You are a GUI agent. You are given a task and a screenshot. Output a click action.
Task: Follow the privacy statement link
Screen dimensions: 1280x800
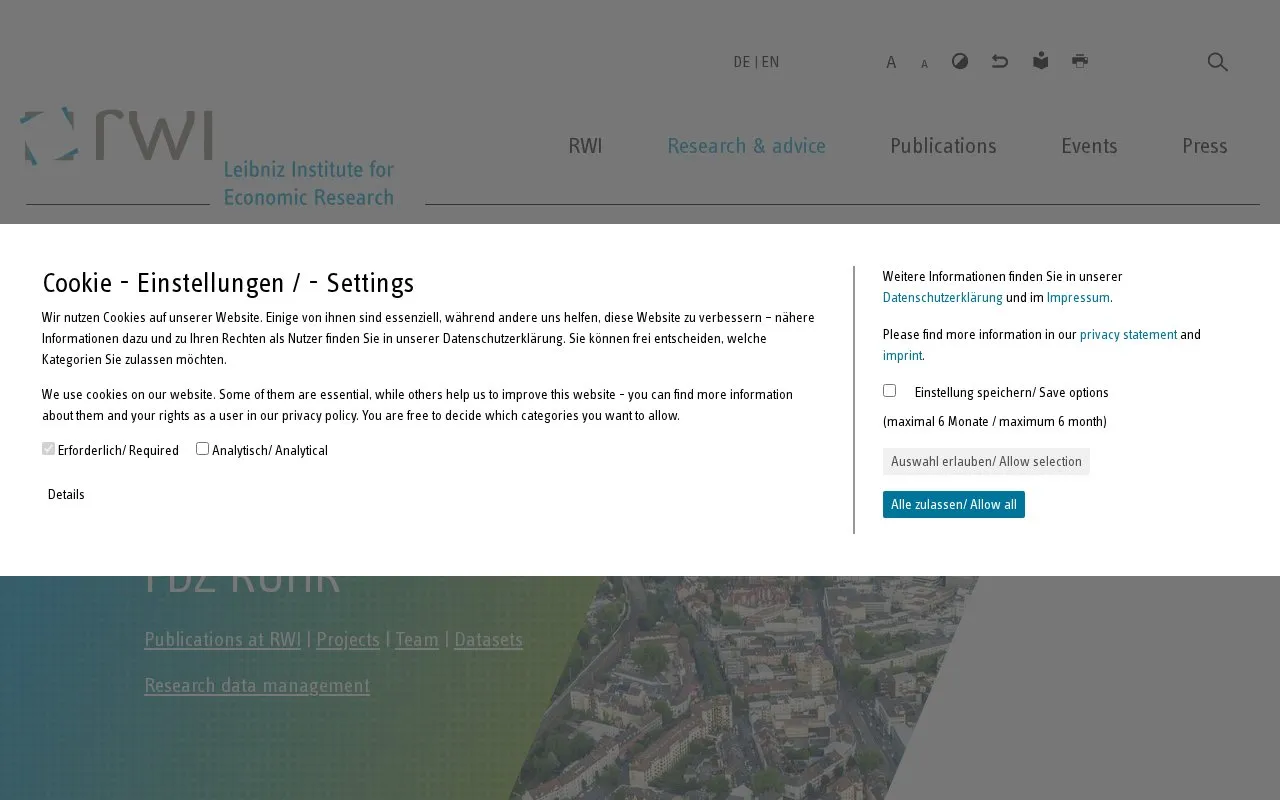1128,335
